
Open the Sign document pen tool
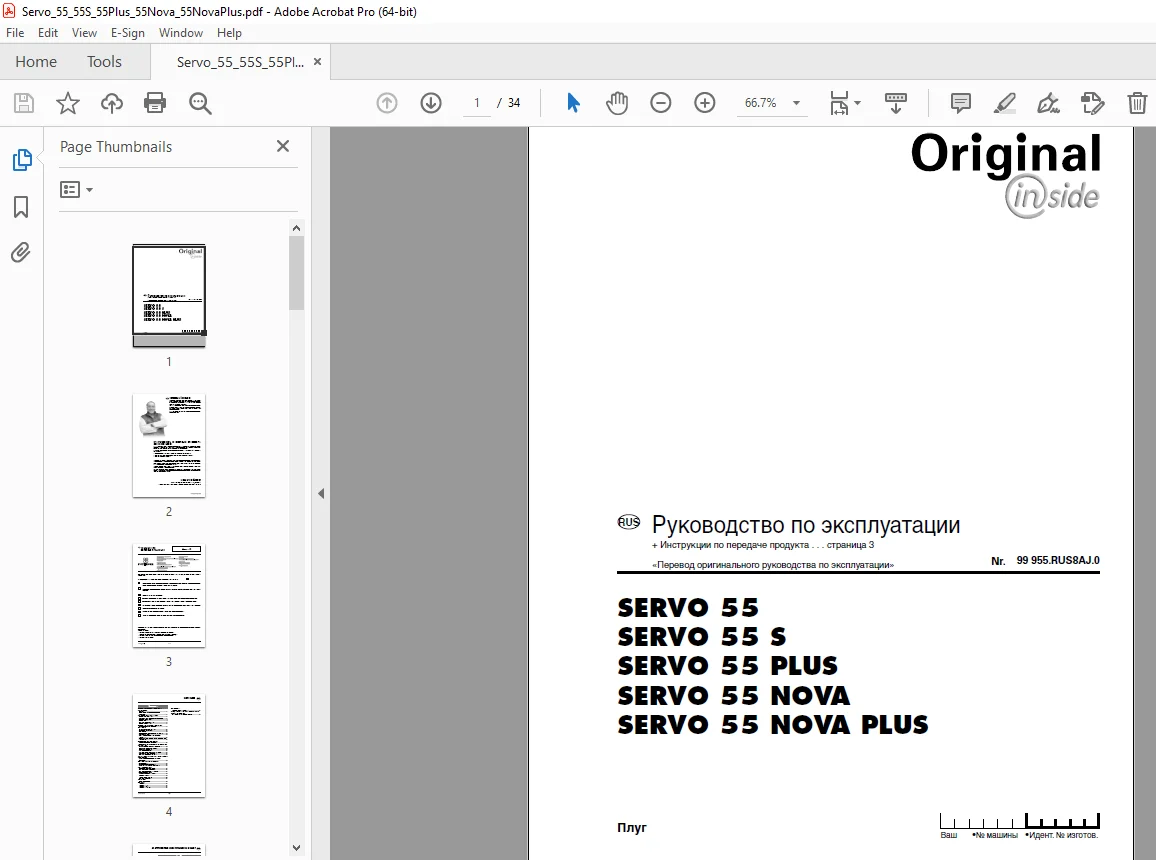click(1048, 103)
